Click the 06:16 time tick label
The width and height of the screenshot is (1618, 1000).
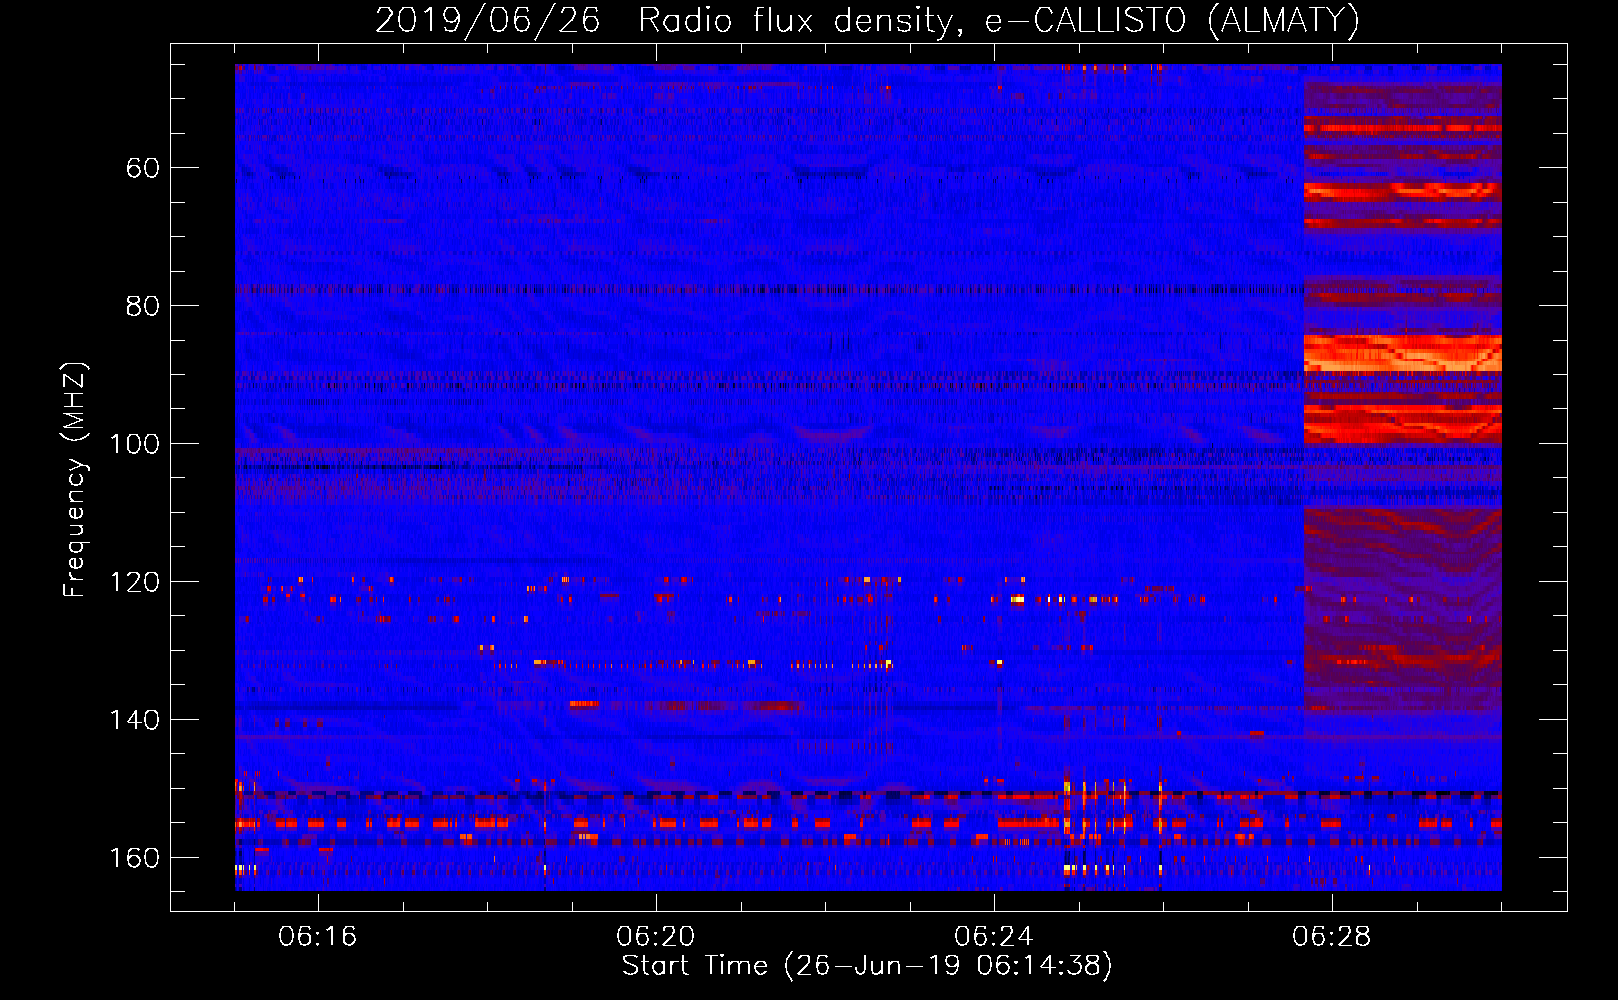tap(318, 937)
